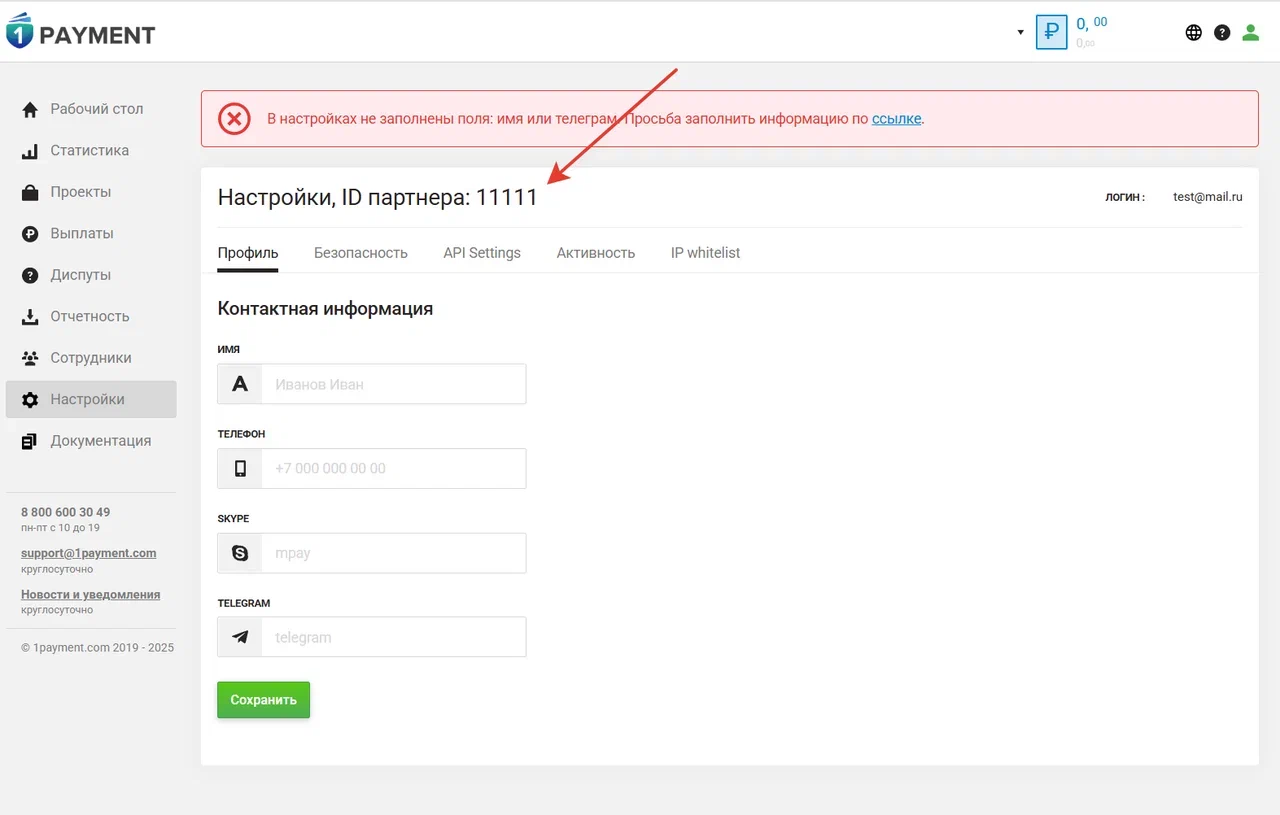Click the 1Payment logo

(80, 32)
